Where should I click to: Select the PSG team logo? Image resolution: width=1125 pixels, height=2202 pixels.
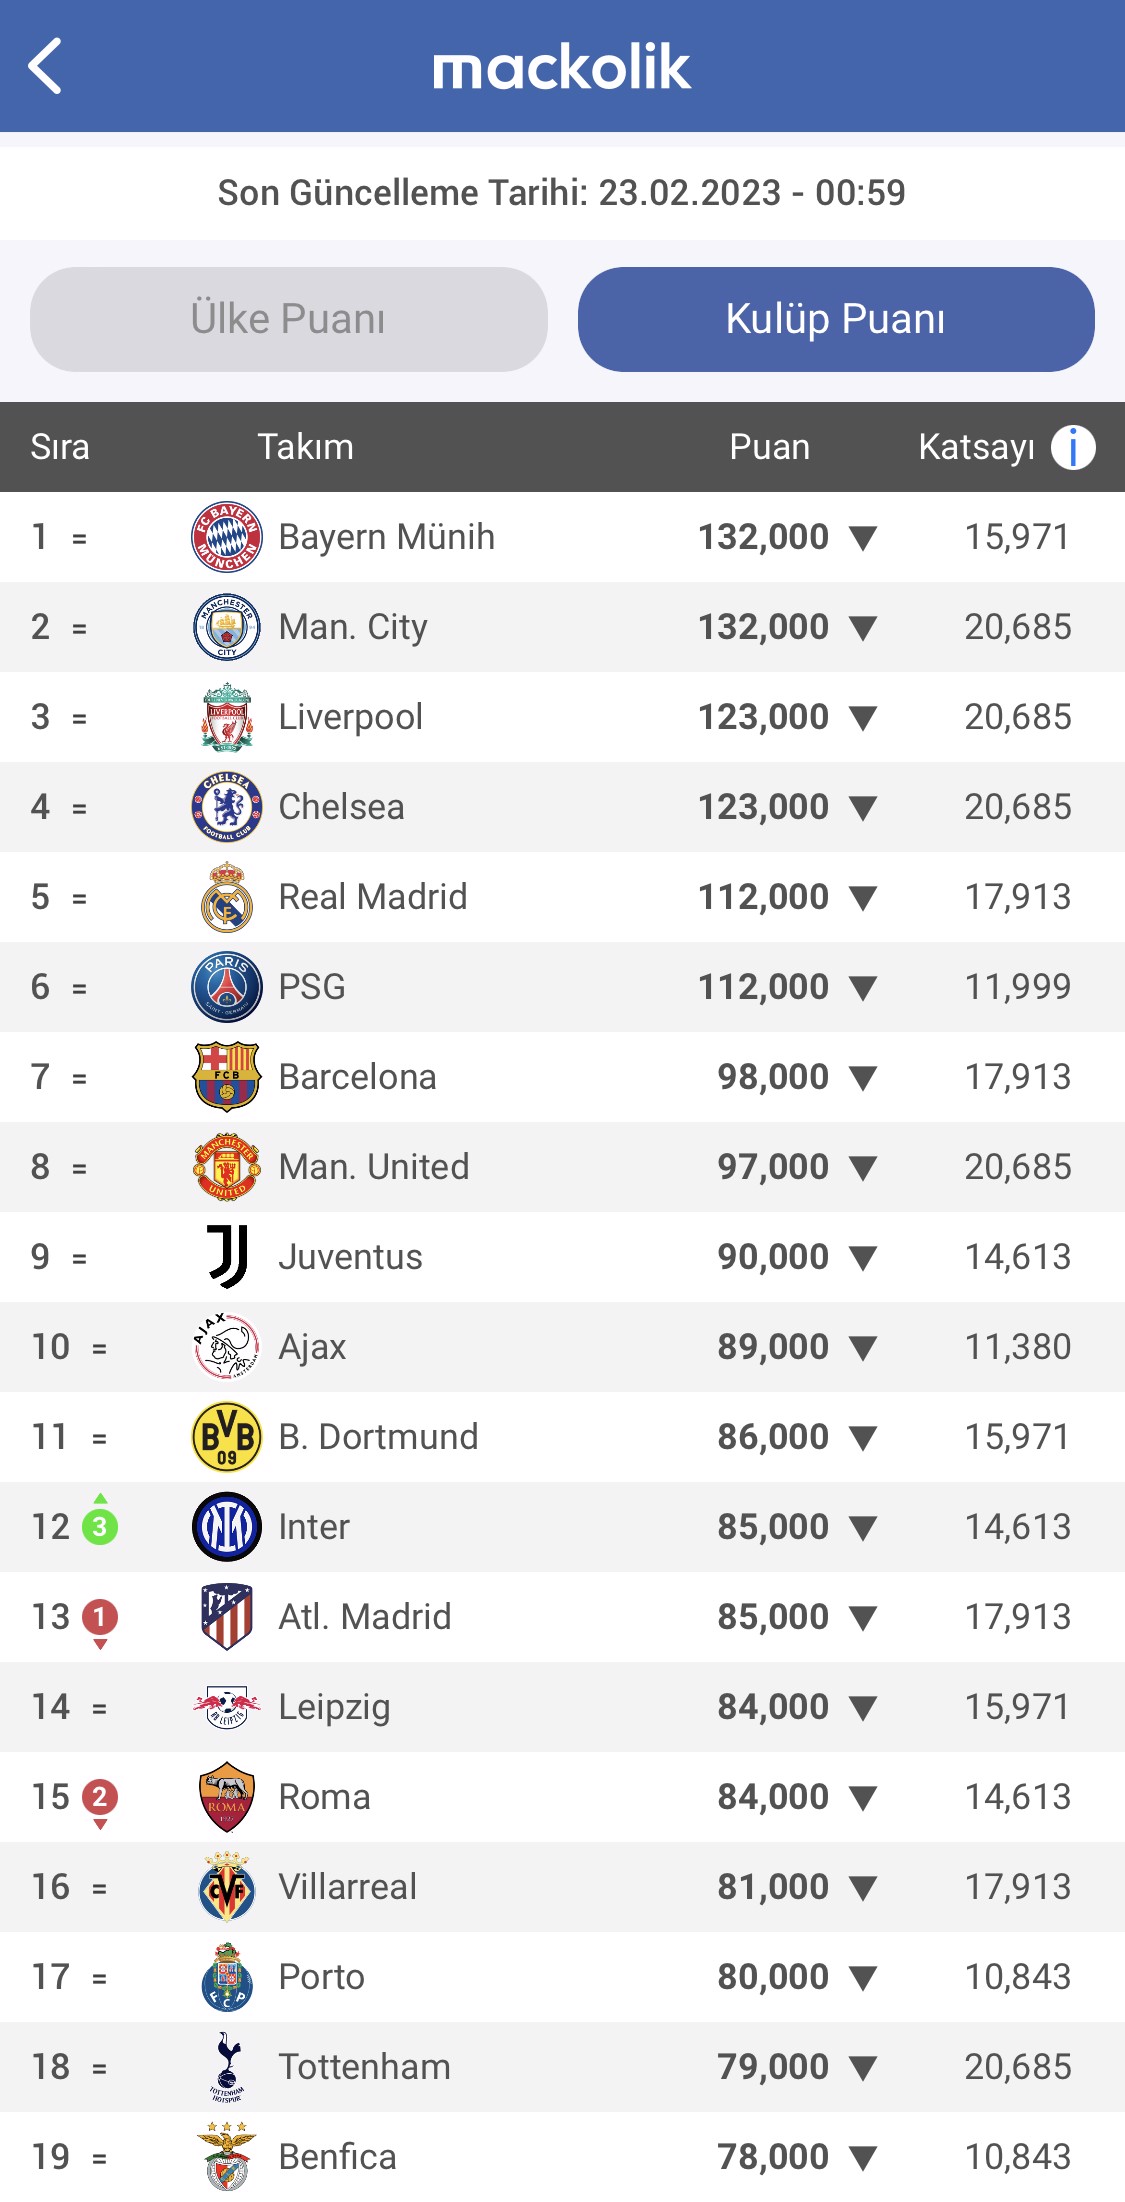tap(226, 986)
